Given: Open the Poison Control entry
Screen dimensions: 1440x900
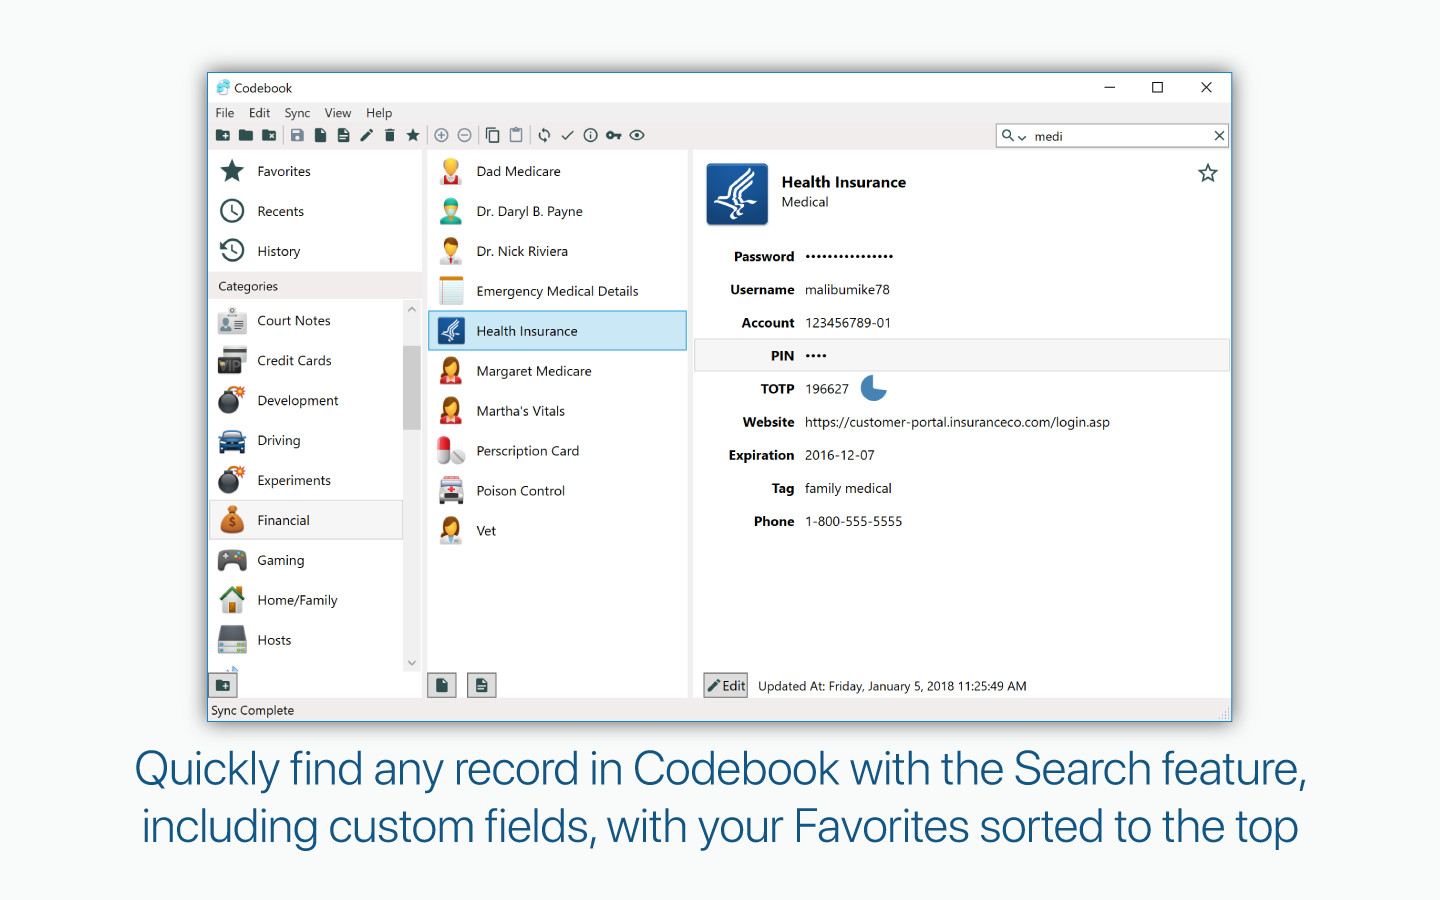Looking at the screenshot, I should coord(558,491).
